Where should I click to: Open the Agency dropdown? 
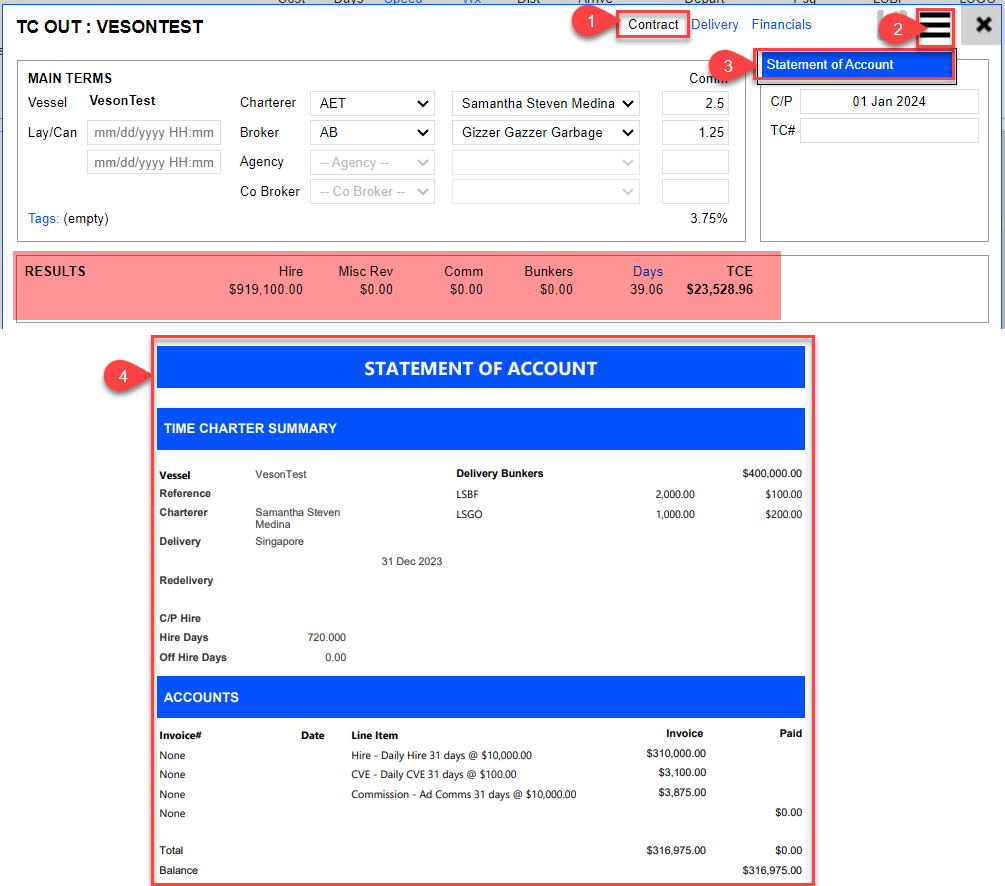(x=372, y=163)
